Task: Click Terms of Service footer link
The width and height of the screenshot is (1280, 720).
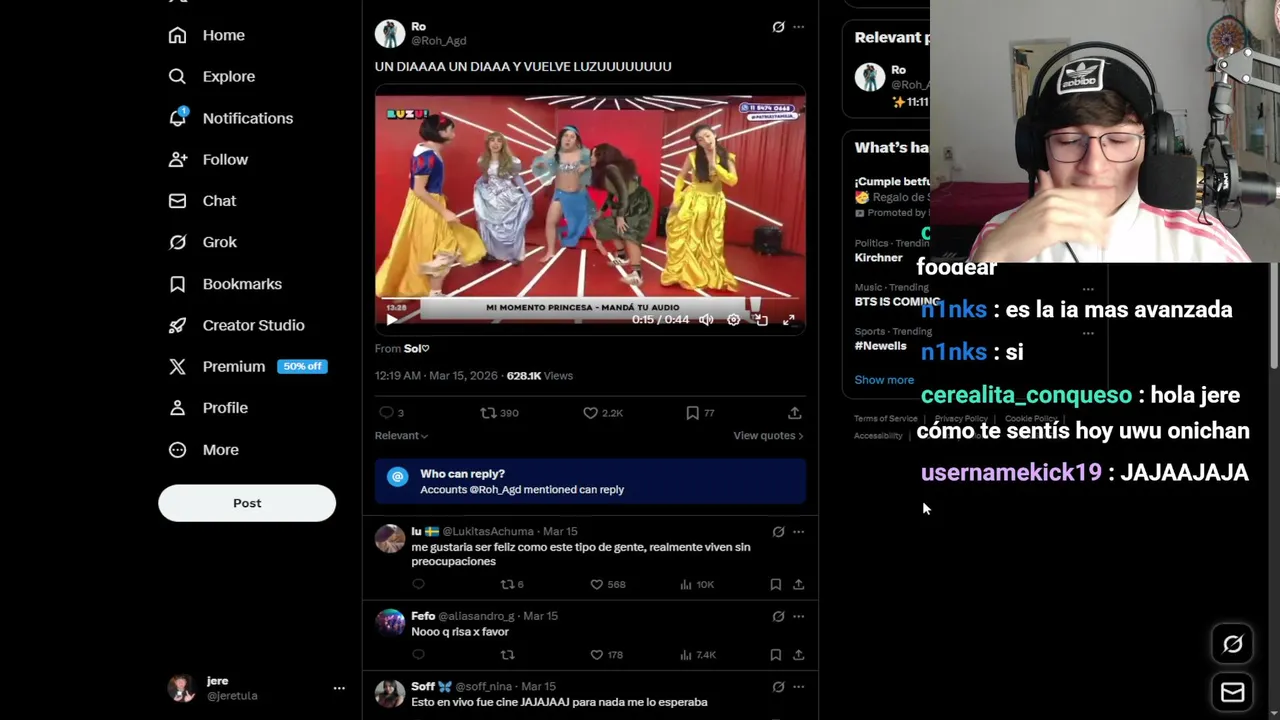Action: click(885, 418)
